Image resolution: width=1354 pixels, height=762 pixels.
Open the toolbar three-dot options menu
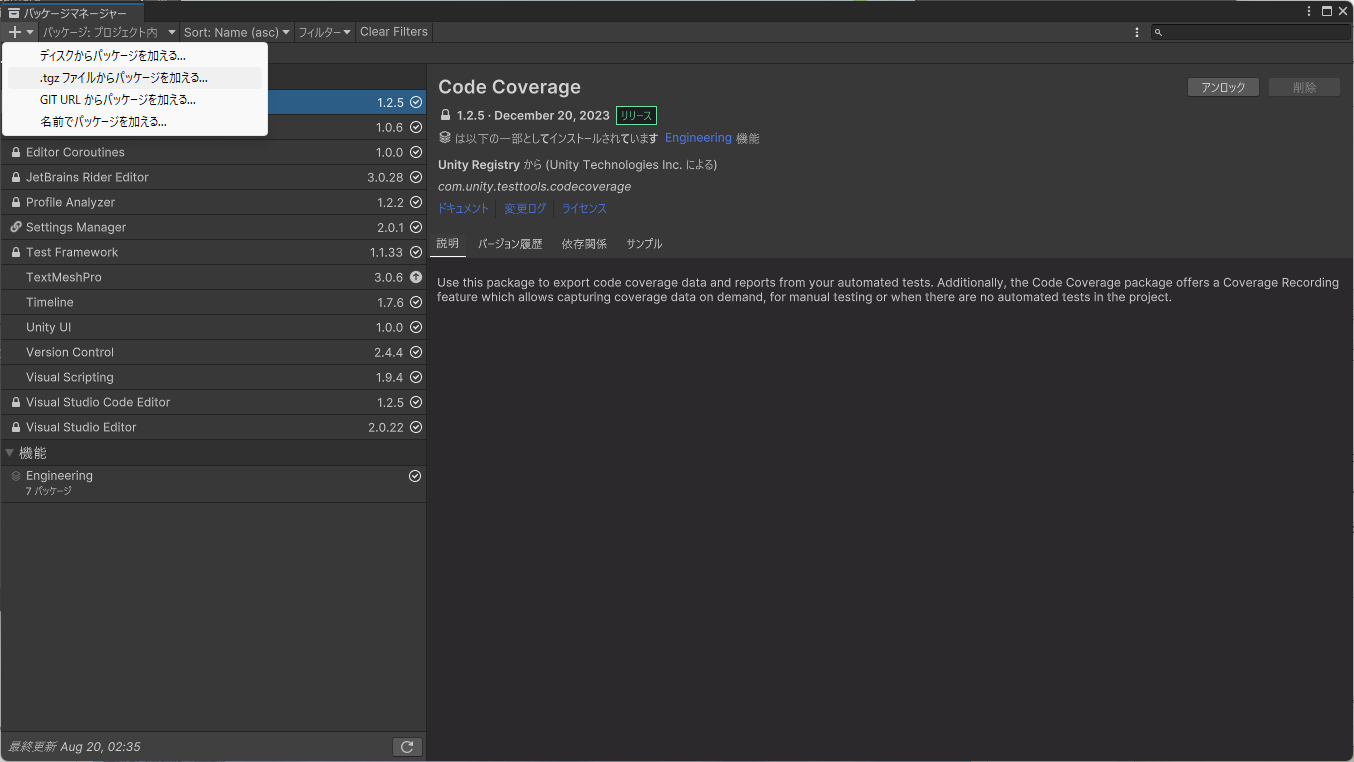coord(1137,32)
